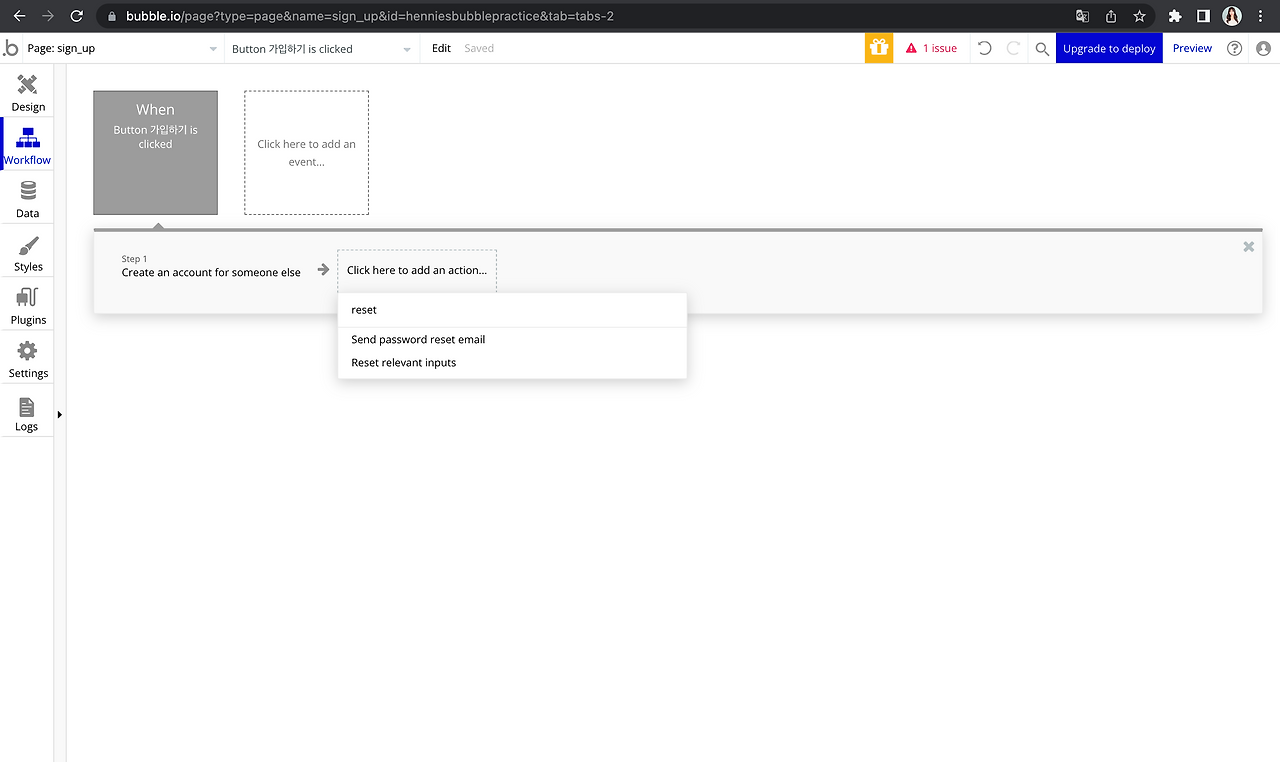Click the Preview link
This screenshot has width=1280, height=762.
click(1192, 48)
